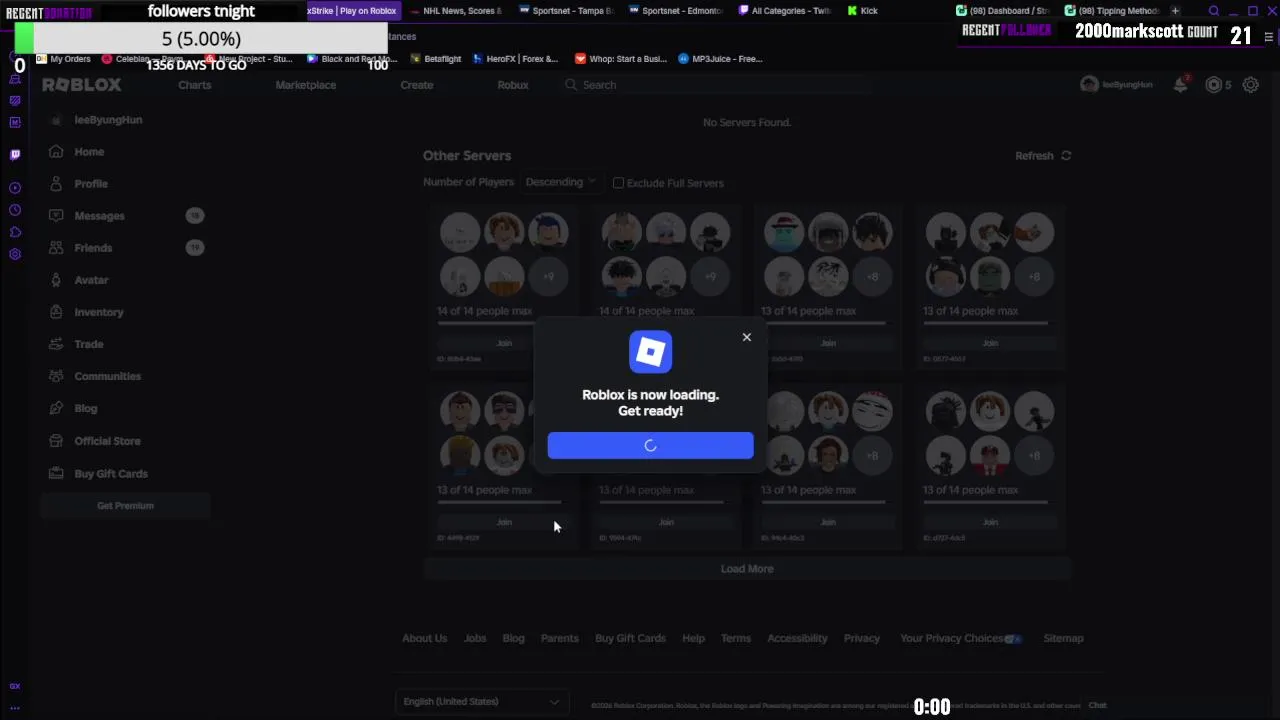Click the Roblox logo in the loading dialog
The height and width of the screenshot is (720, 1280).
pos(650,352)
